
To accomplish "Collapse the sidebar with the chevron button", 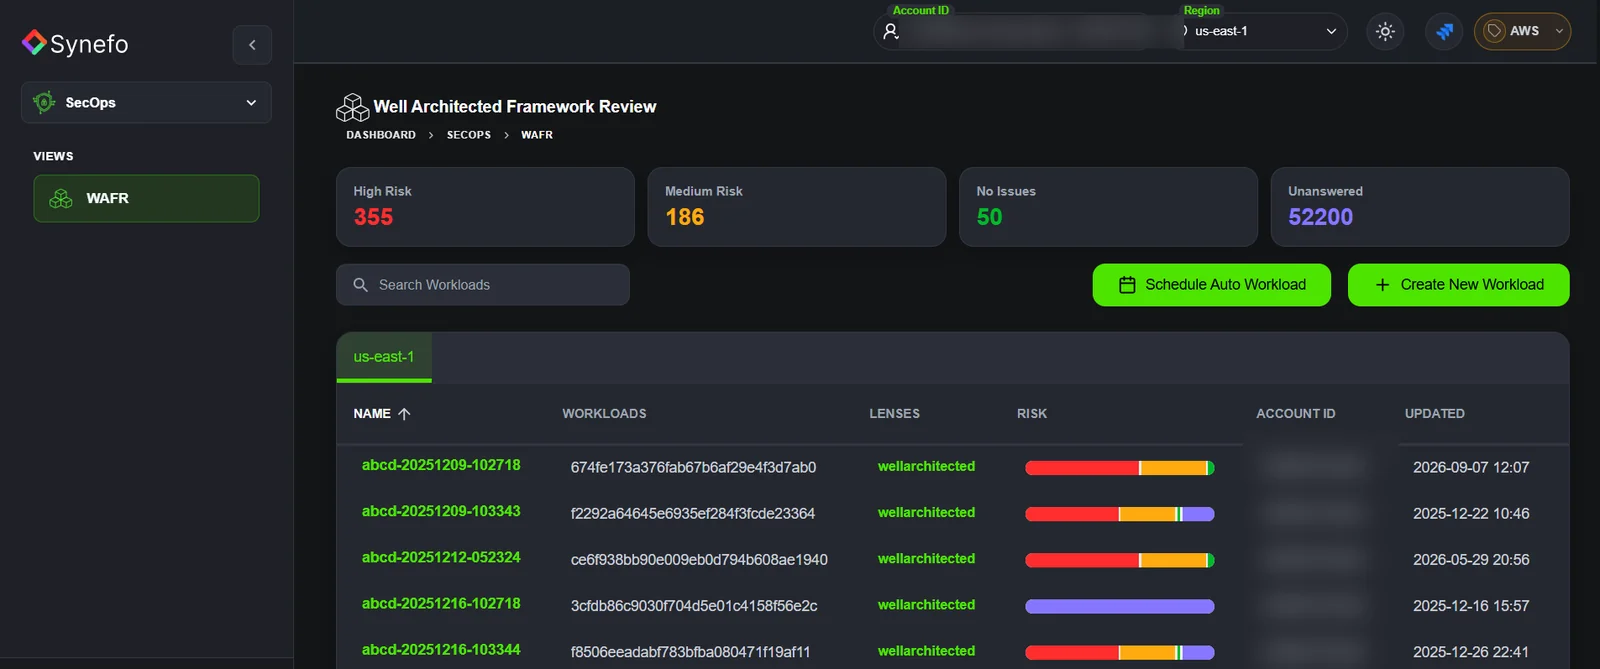I will (x=252, y=45).
